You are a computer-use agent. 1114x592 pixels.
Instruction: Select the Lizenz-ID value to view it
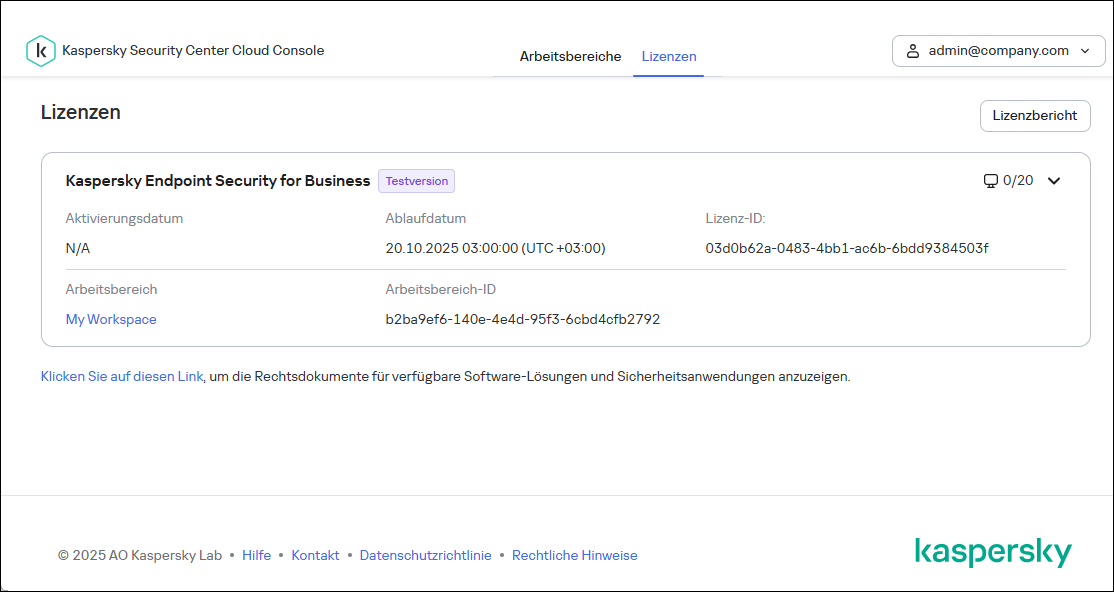(x=846, y=248)
